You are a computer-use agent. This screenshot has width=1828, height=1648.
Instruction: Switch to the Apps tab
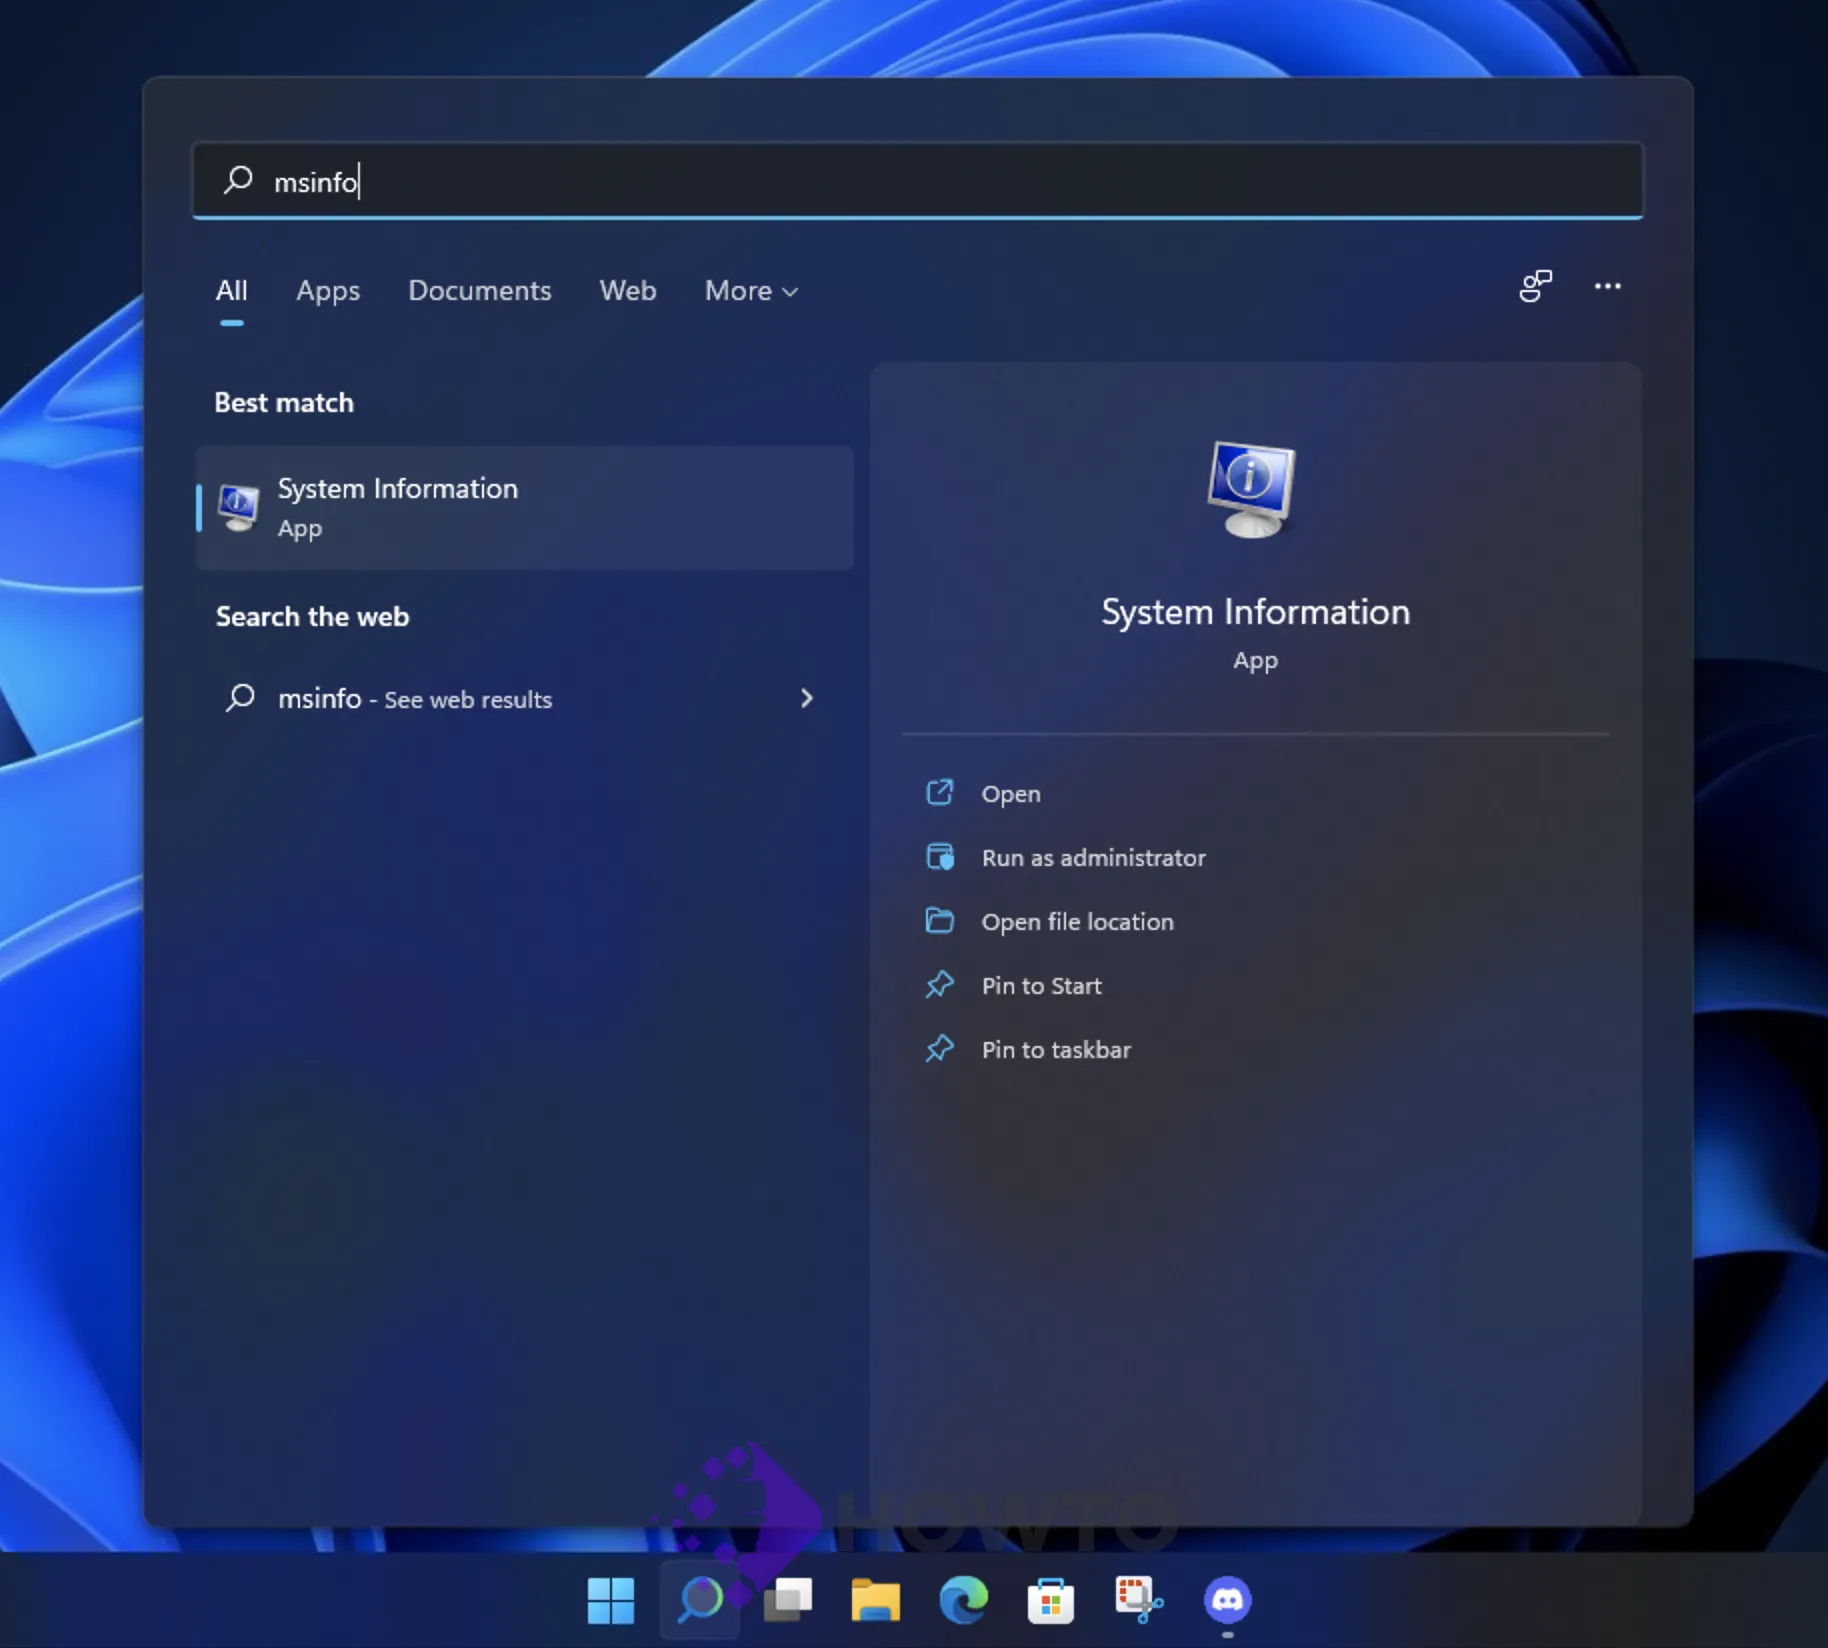(x=328, y=291)
